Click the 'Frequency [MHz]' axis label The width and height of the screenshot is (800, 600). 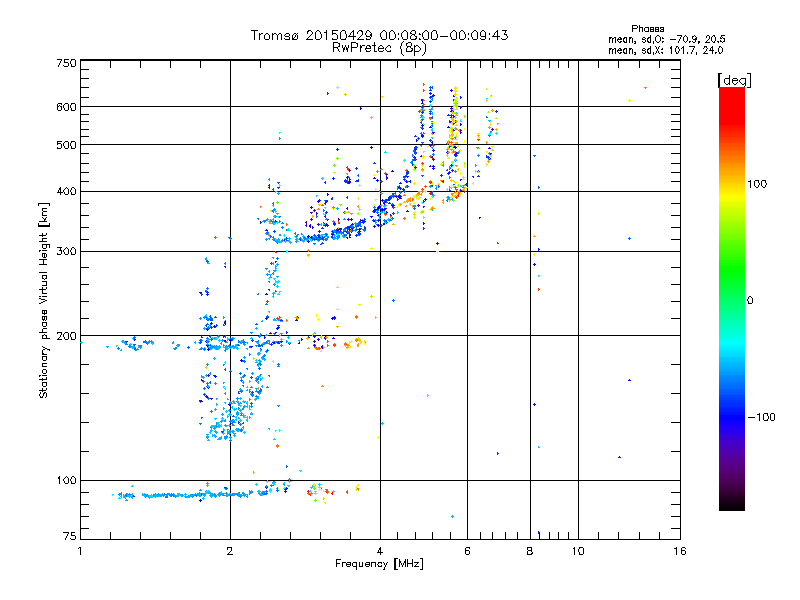pyautogui.click(x=379, y=564)
